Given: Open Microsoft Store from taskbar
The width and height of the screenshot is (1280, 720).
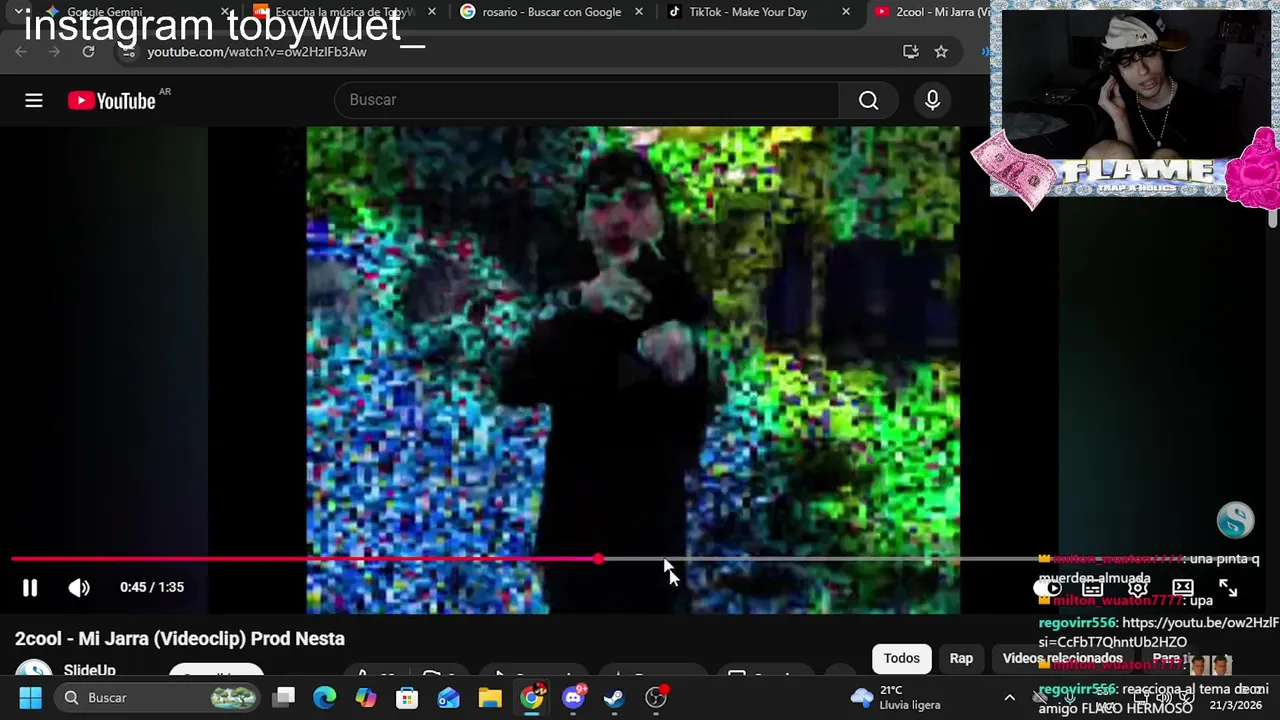Looking at the screenshot, I should [407, 698].
